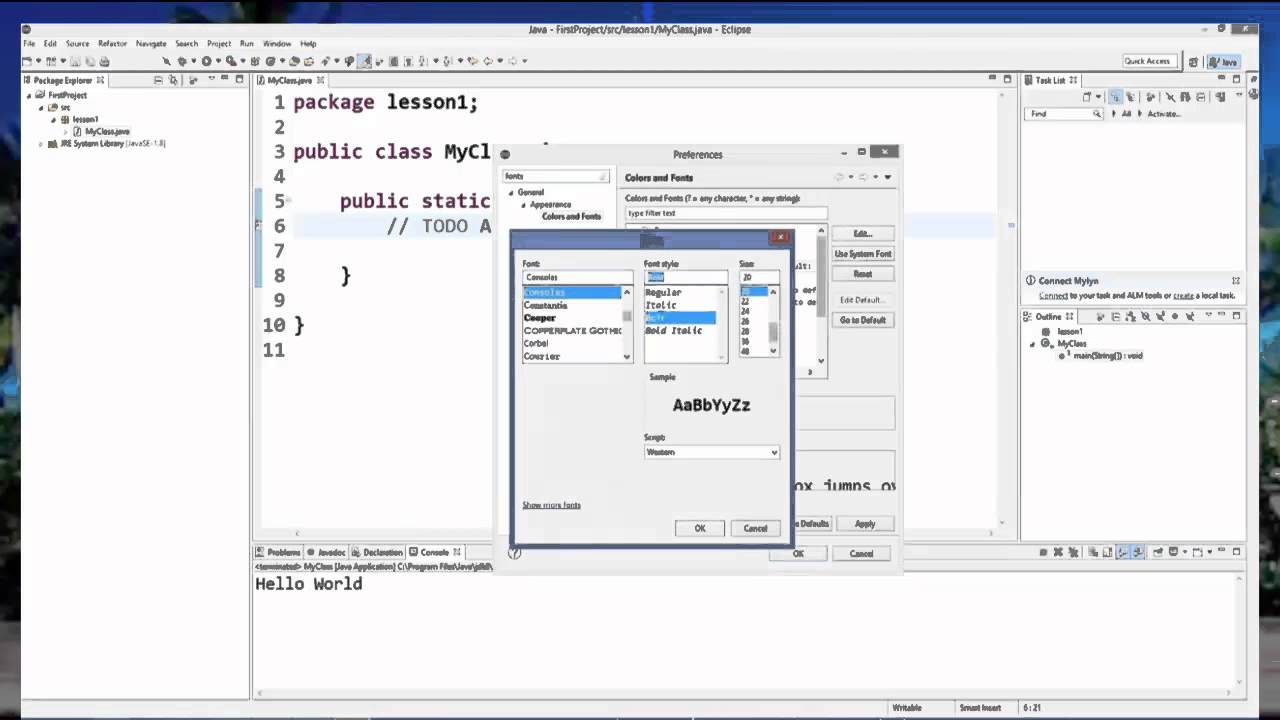Expand the JRE System Library node
This screenshot has width=1280, height=720.
[x=41, y=144]
